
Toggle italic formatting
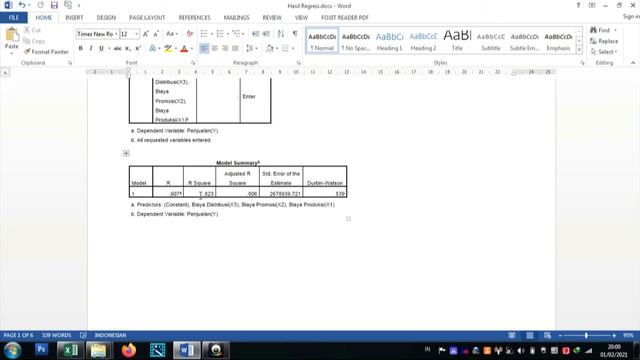point(91,49)
